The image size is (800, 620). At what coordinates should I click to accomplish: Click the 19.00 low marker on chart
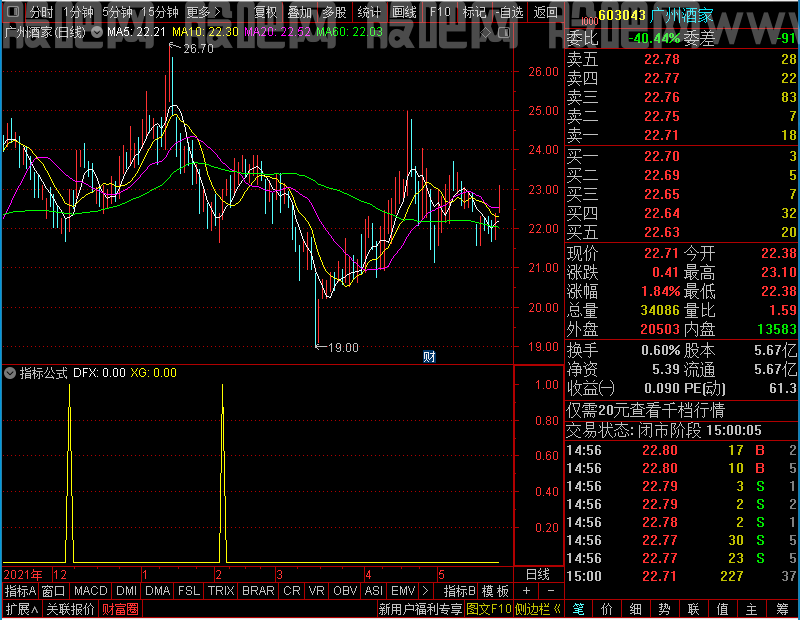[x=343, y=348]
